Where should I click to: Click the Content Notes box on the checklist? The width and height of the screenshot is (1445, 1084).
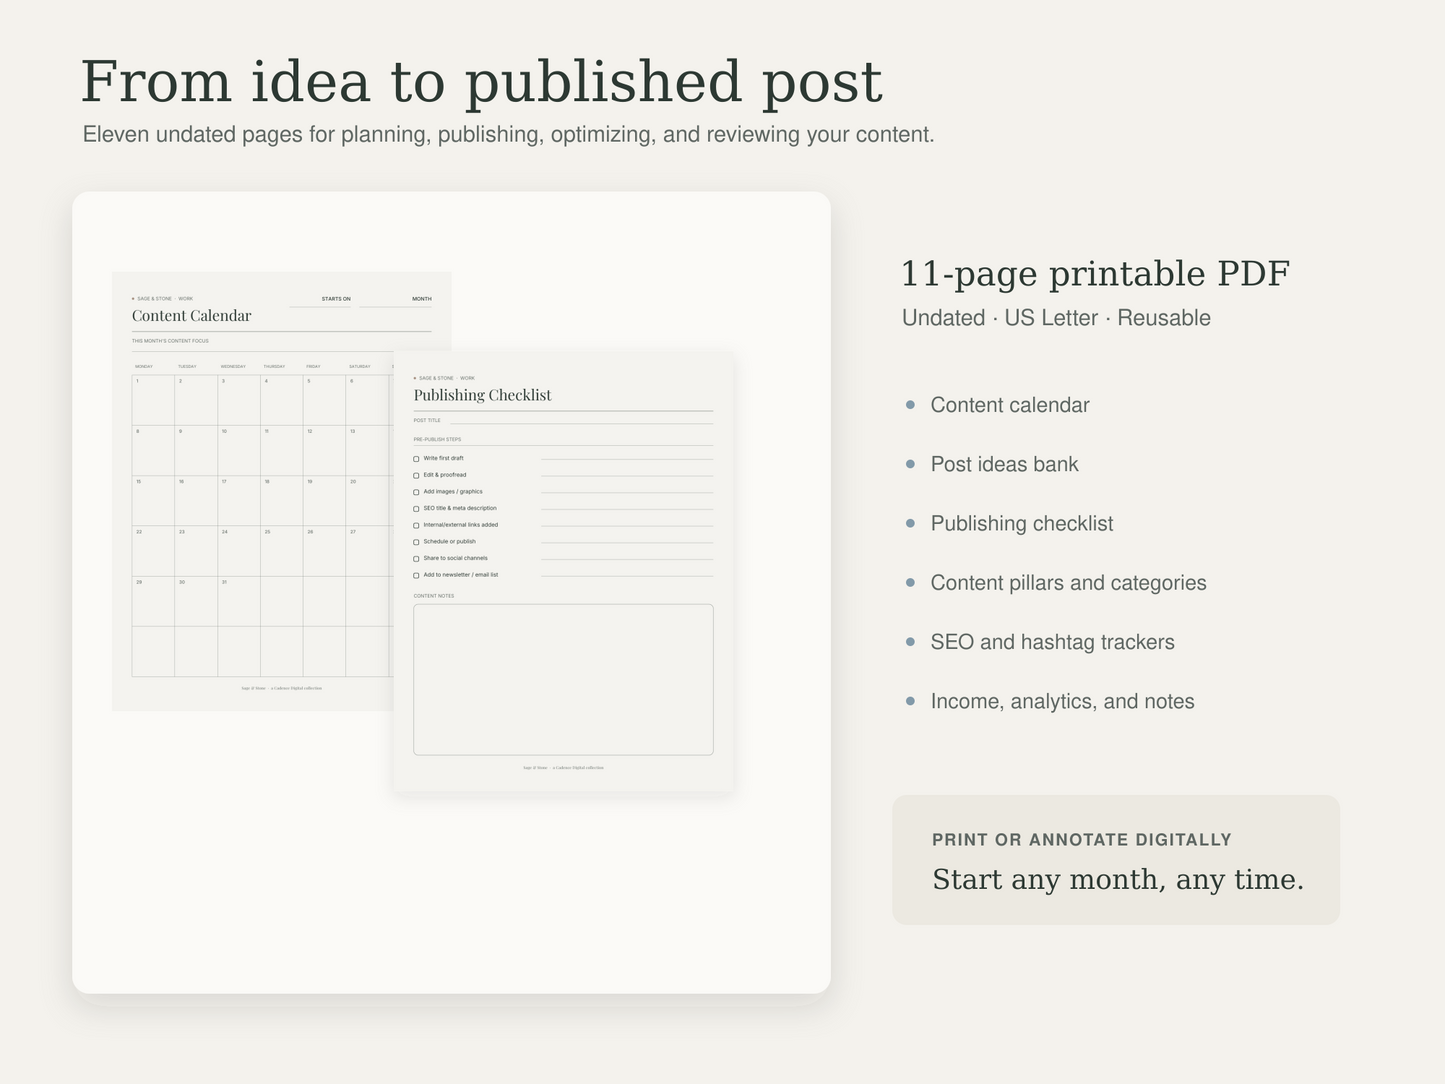click(x=563, y=679)
